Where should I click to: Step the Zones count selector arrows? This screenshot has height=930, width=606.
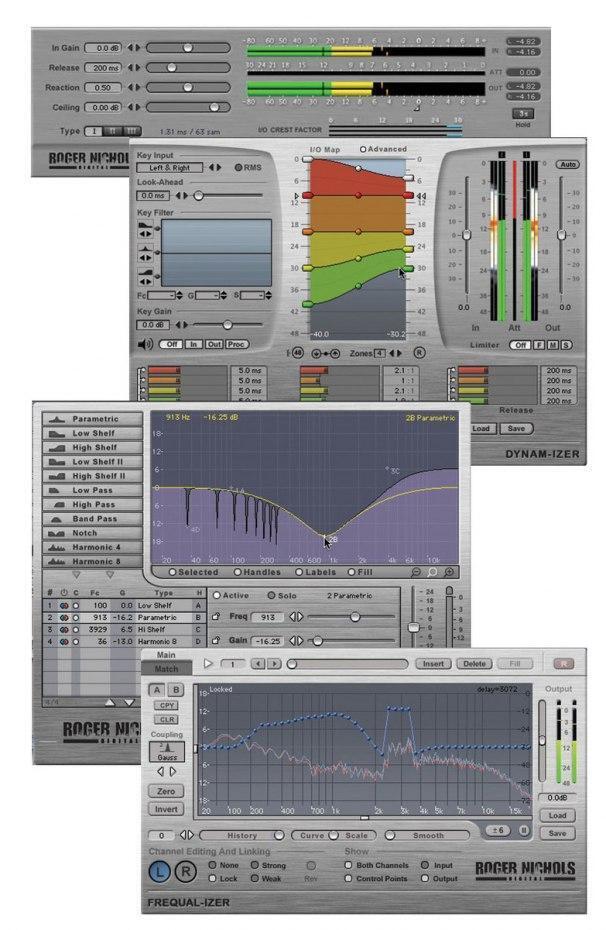click(x=394, y=353)
